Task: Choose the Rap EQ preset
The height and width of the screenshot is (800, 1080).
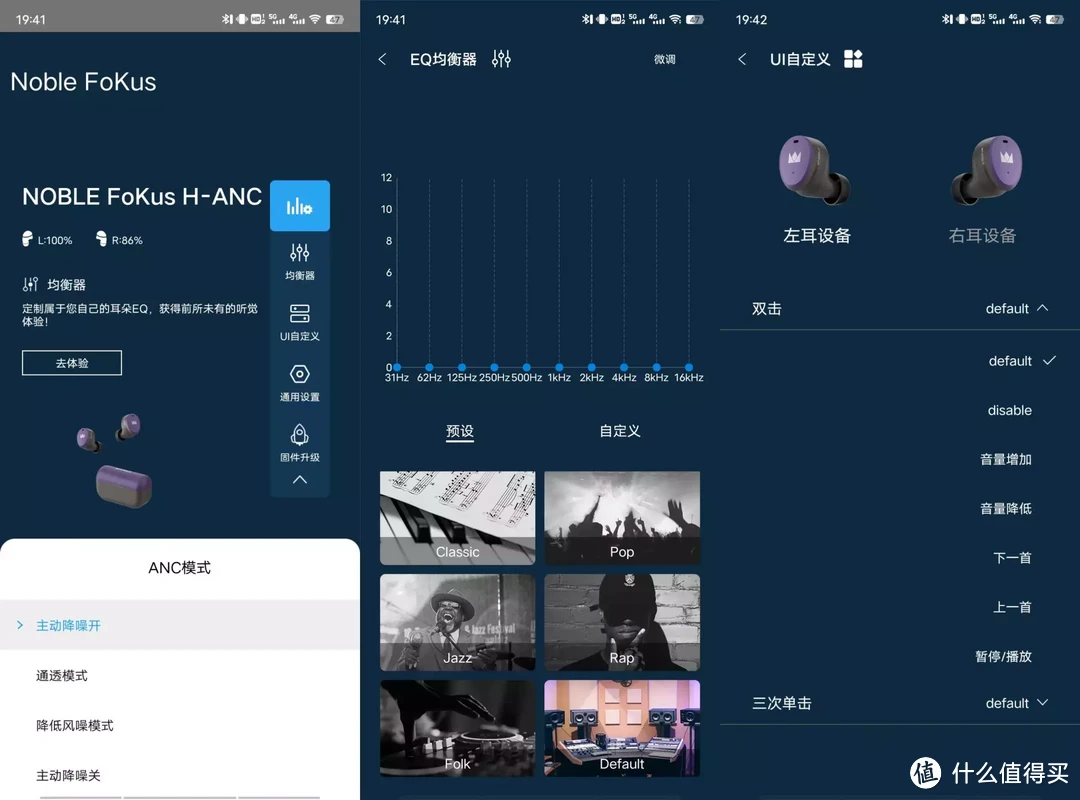Action: (622, 622)
